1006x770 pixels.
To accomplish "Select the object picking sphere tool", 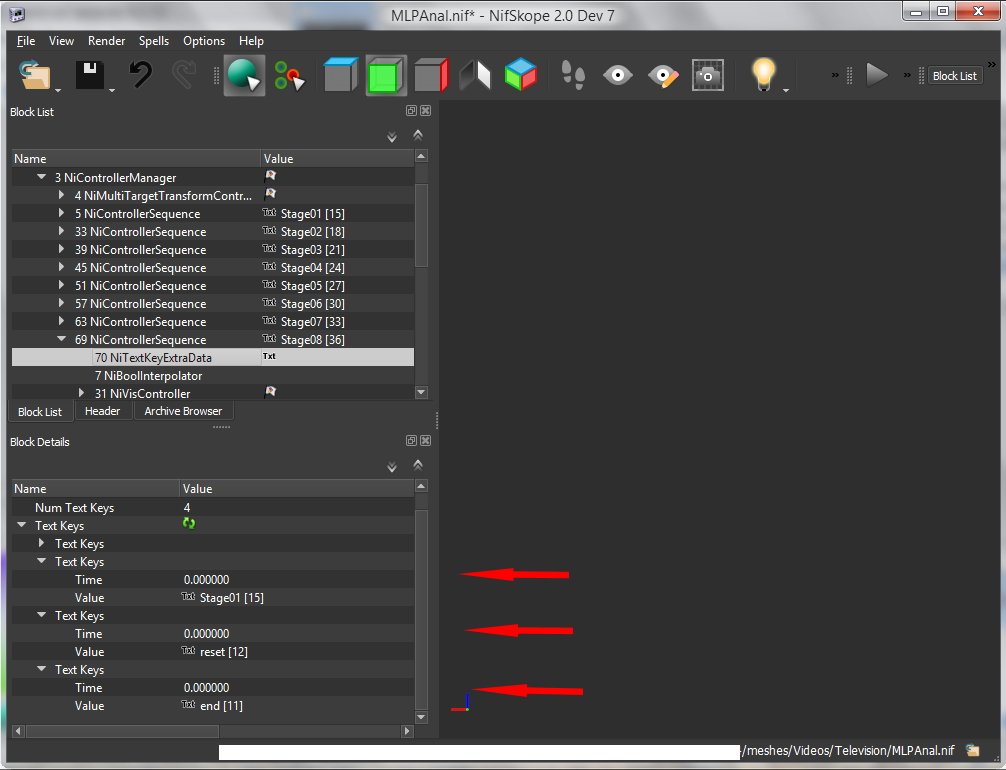I will 243,76.
